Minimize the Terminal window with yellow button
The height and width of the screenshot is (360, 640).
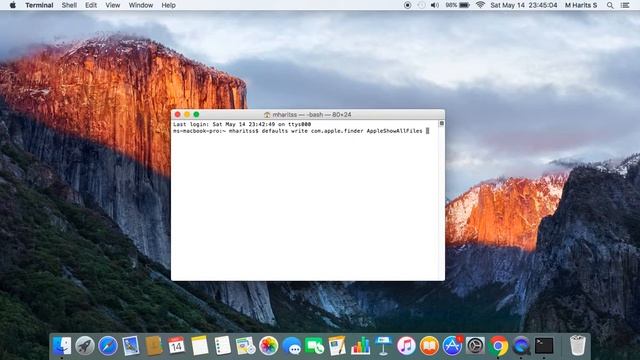click(187, 115)
